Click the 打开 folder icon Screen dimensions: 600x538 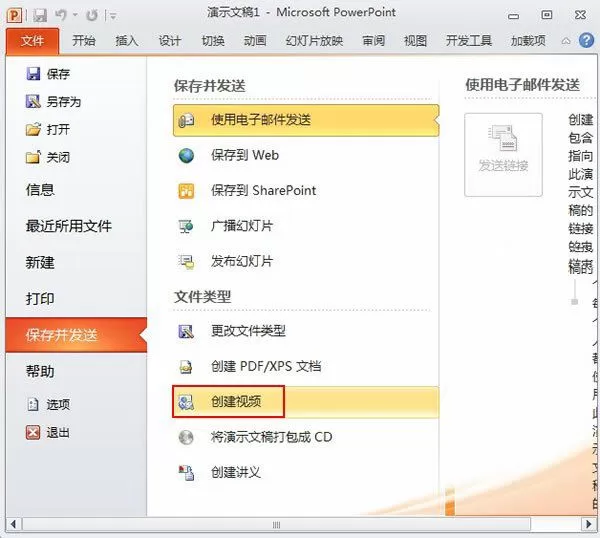coord(33,129)
